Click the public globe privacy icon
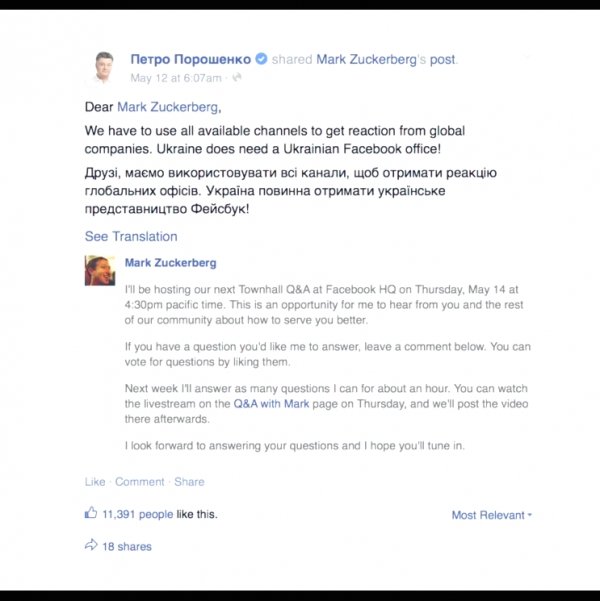The width and height of the screenshot is (600, 601). click(x=237, y=77)
